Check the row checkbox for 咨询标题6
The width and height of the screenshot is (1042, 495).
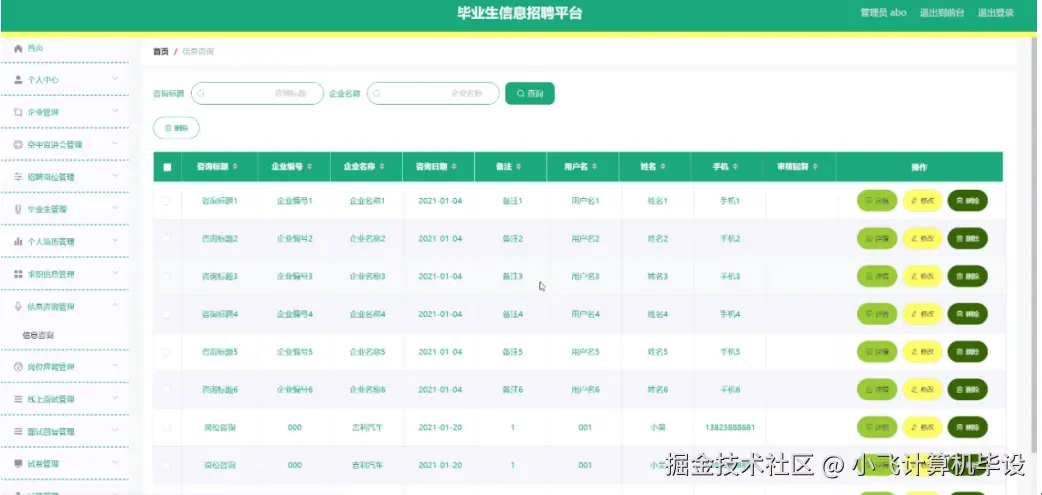click(x=167, y=390)
